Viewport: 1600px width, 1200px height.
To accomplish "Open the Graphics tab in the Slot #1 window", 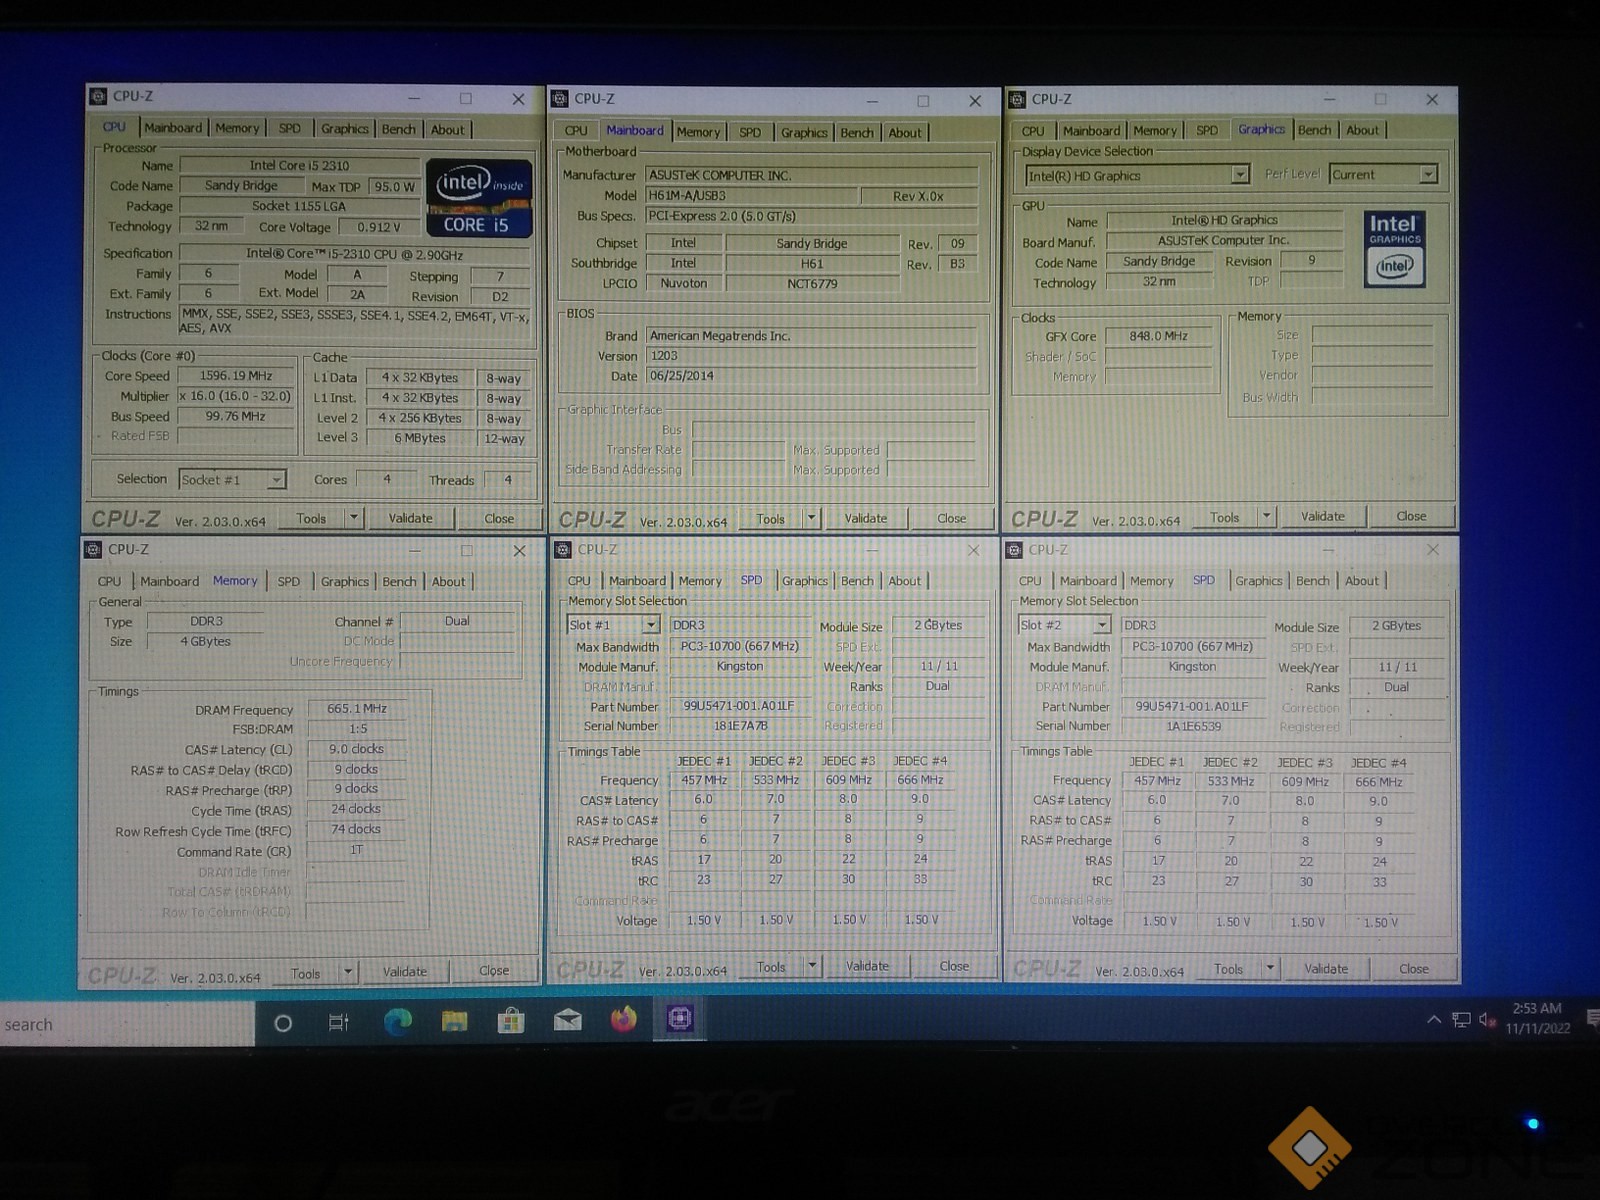I will (805, 581).
